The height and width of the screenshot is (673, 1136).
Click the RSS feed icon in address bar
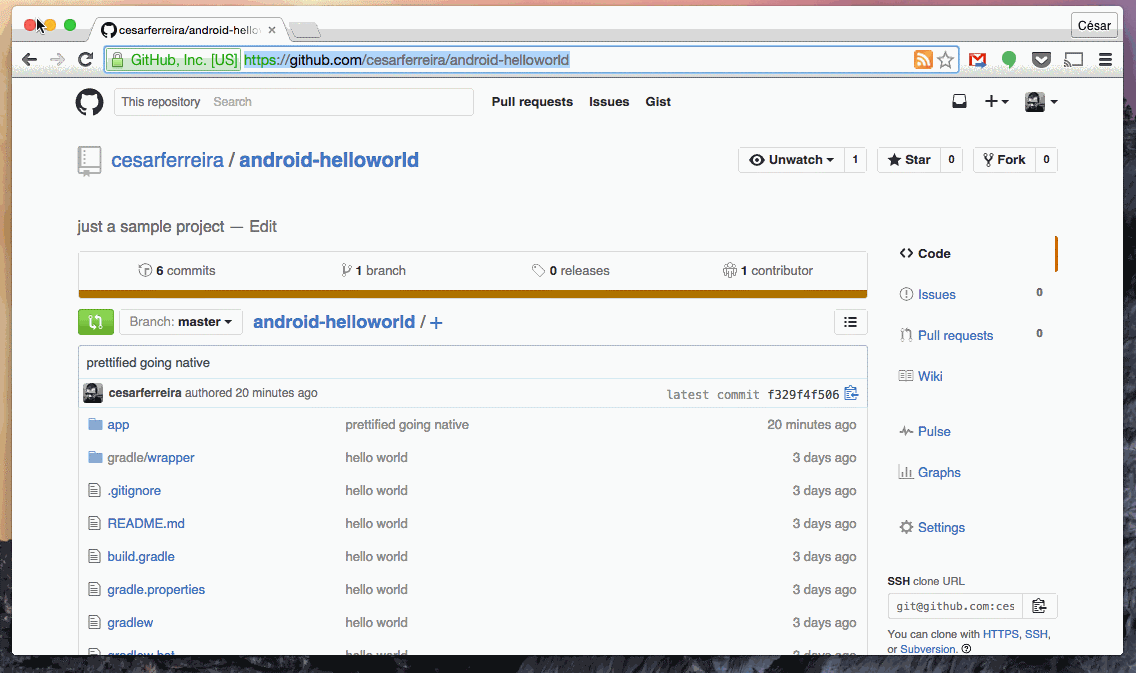(x=923, y=60)
